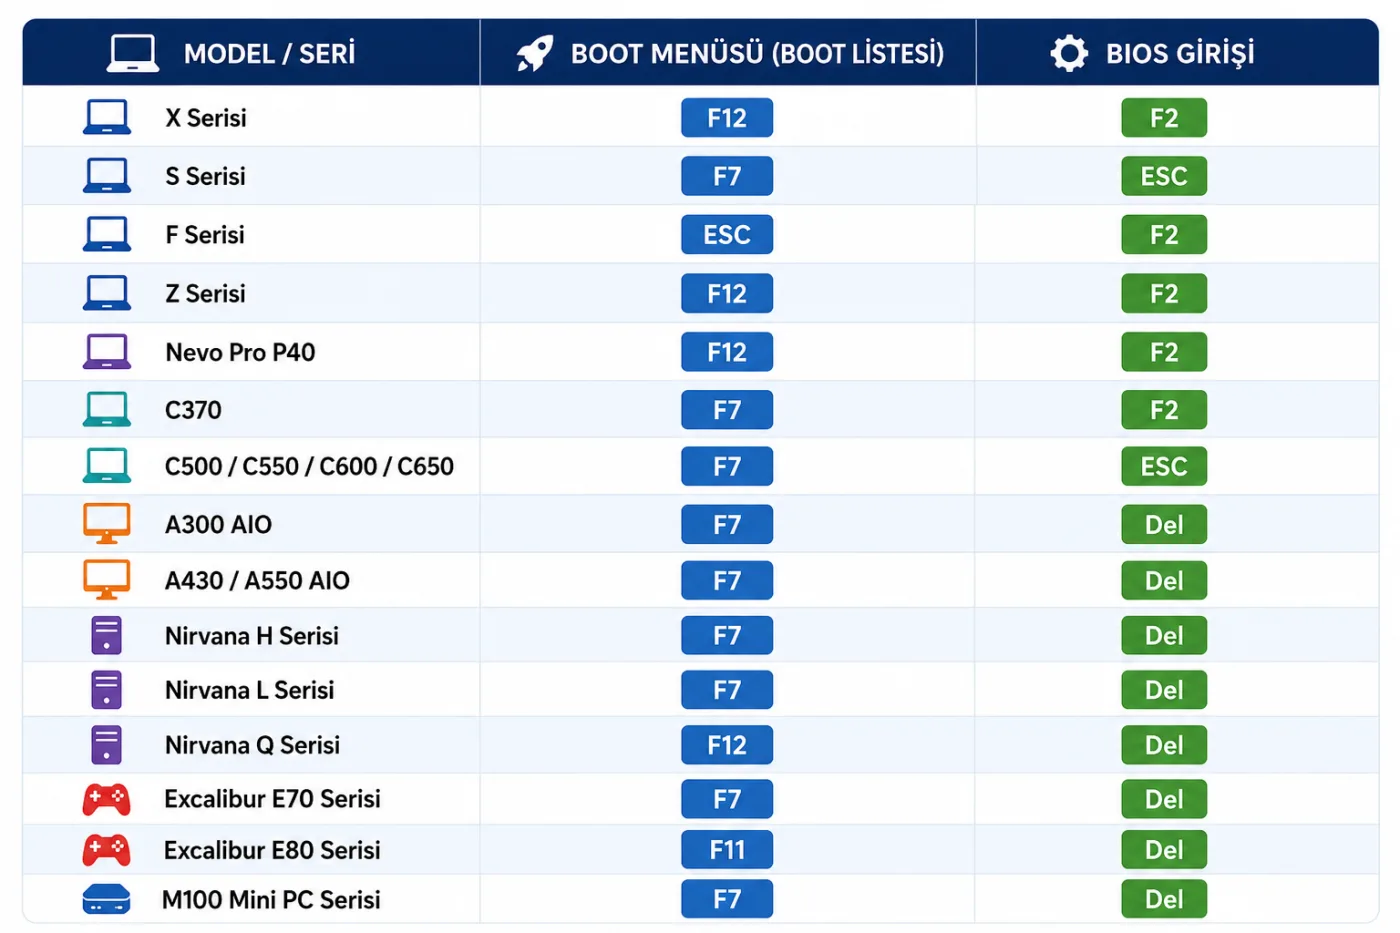
Task: Click the F12 boot key for X Serisi
Action: (x=727, y=118)
